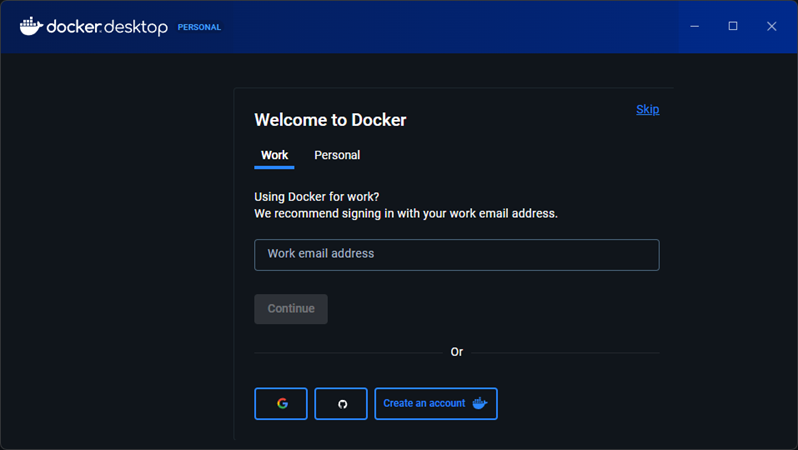Screen dimensions: 798x450
Task: Focus the Work email address field
Action: tap(457, 255)
